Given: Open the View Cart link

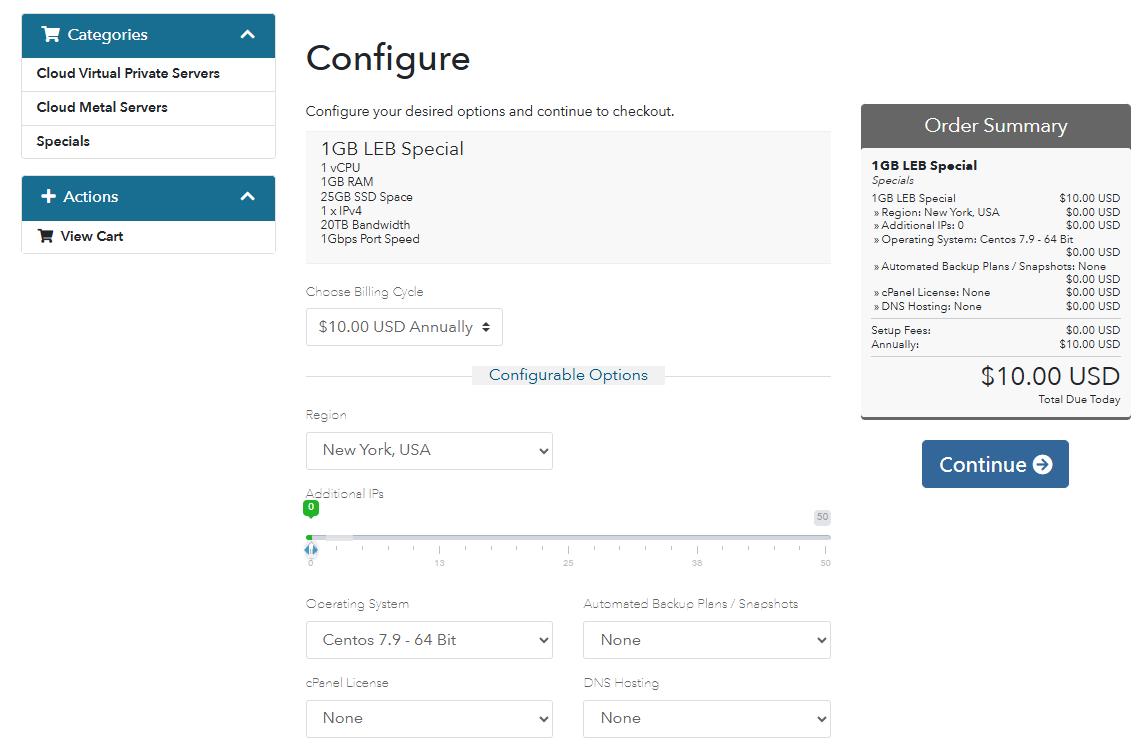Looking at the screenshot, I should (x=91, y=237).
